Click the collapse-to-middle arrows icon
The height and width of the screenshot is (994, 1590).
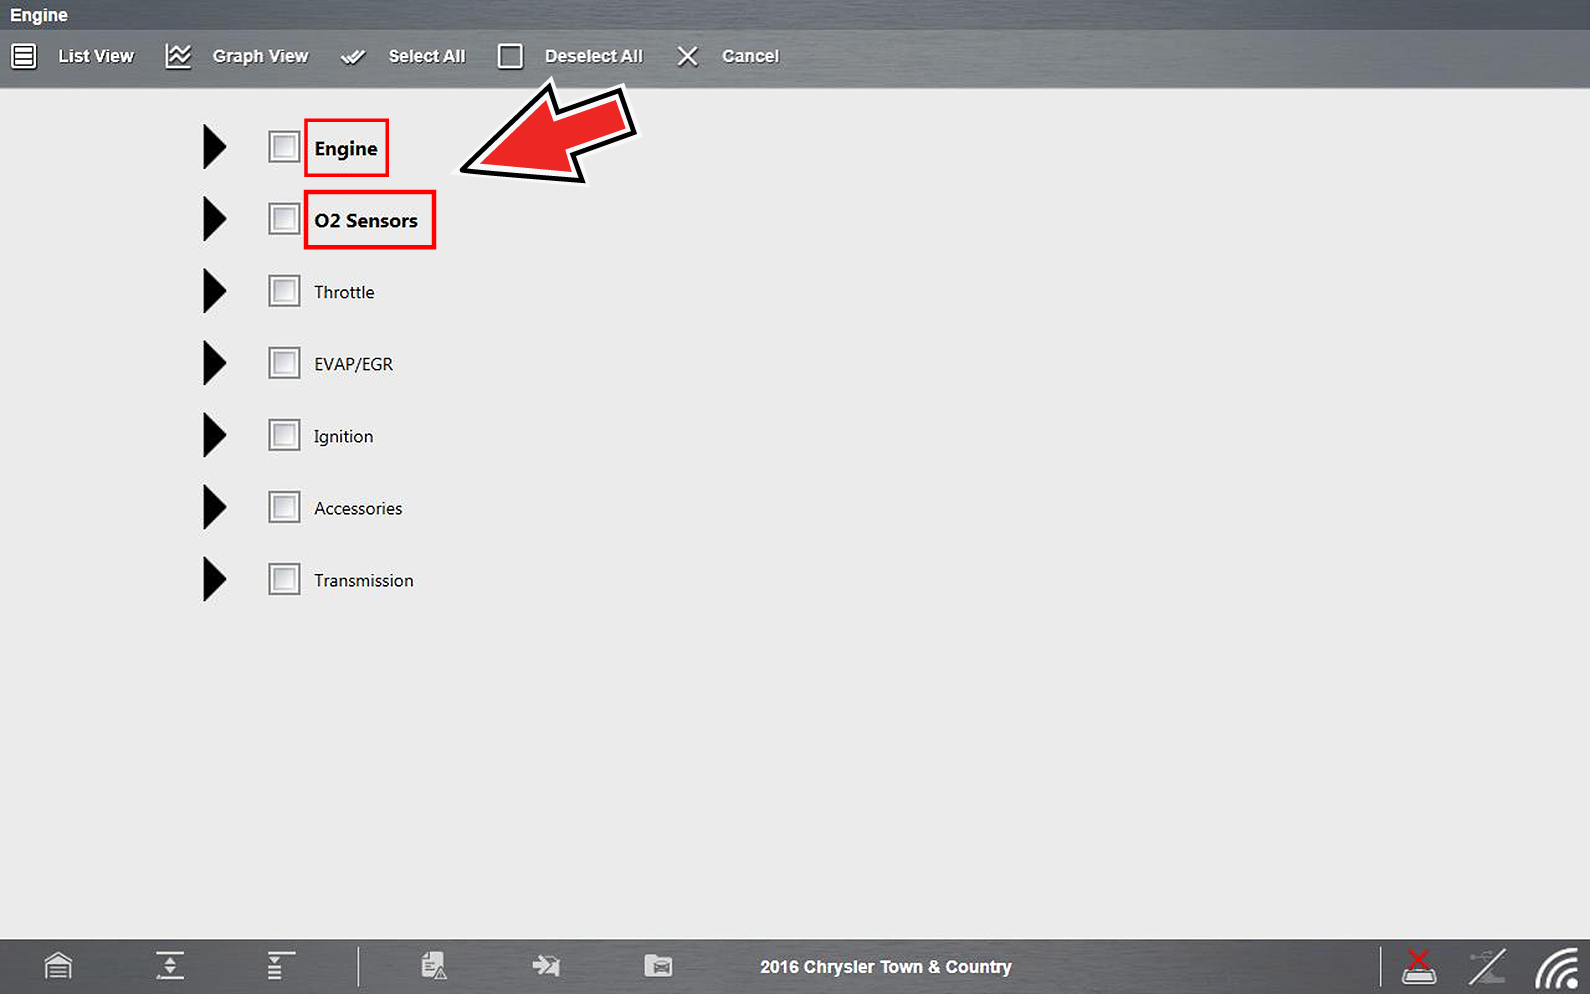[x=170, y=966]
